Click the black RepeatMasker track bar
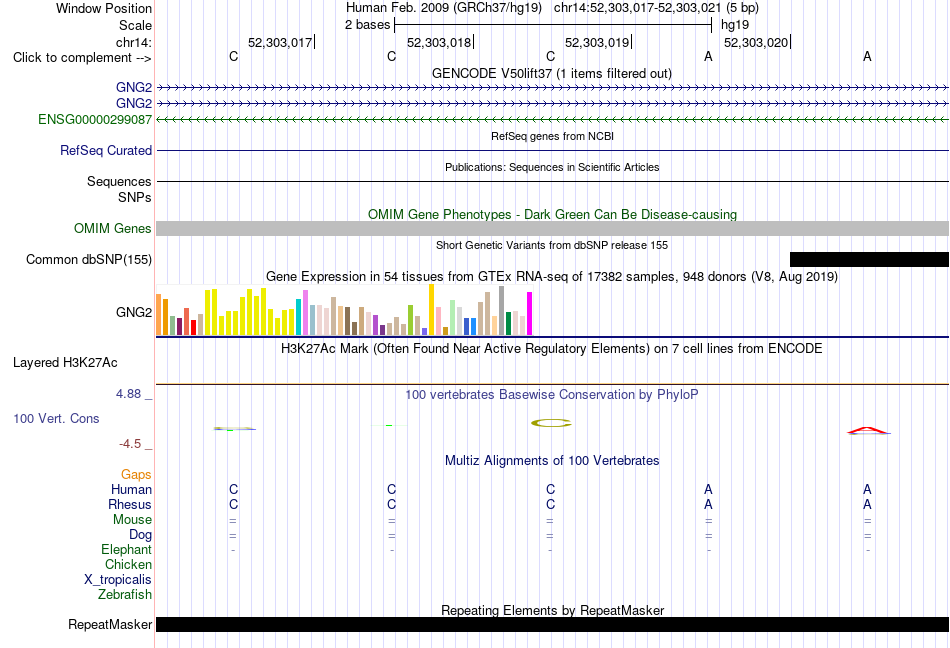This screenshot has width=950, height=648. [x=552, y=624]
